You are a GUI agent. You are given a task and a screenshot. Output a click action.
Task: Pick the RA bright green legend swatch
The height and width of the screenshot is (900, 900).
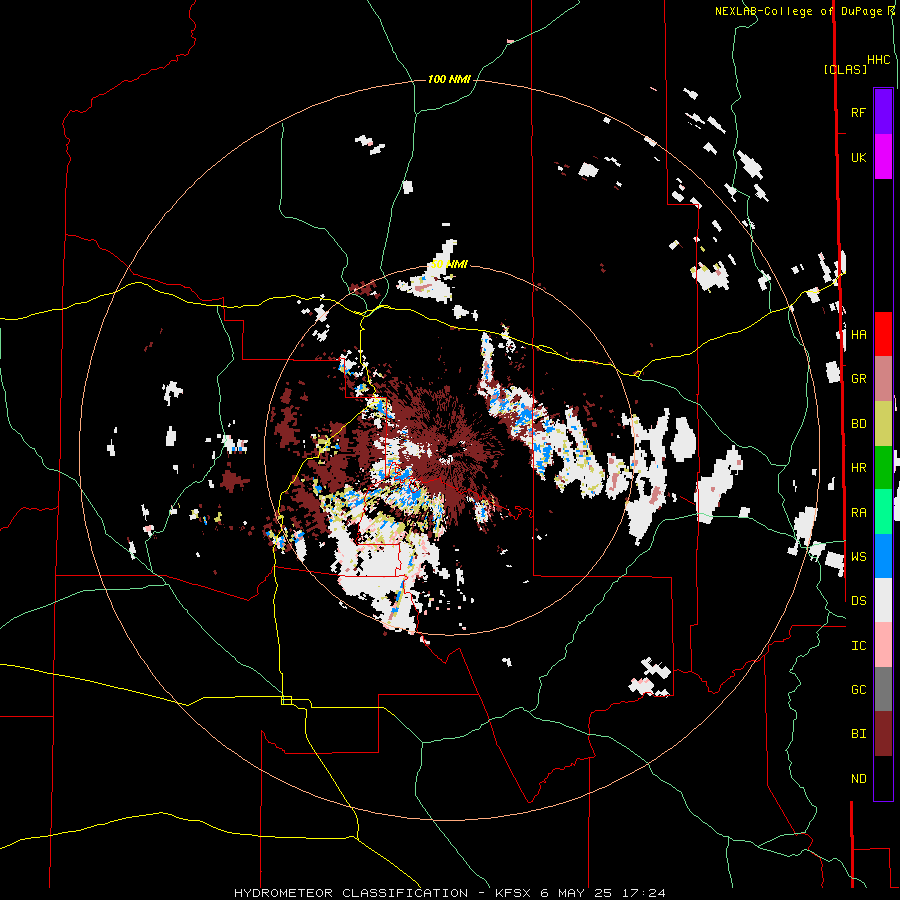pyautogui.click(x=883, y=512)
